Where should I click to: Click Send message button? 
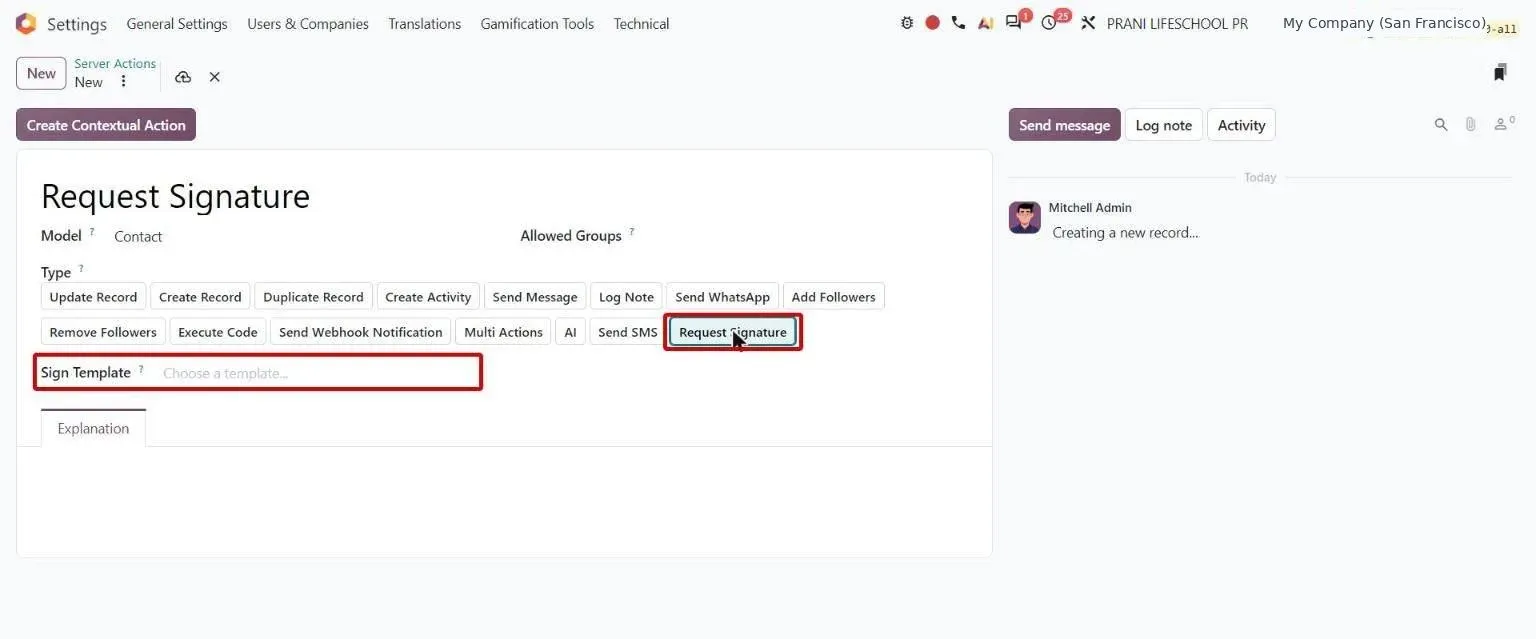[1064, 125]
